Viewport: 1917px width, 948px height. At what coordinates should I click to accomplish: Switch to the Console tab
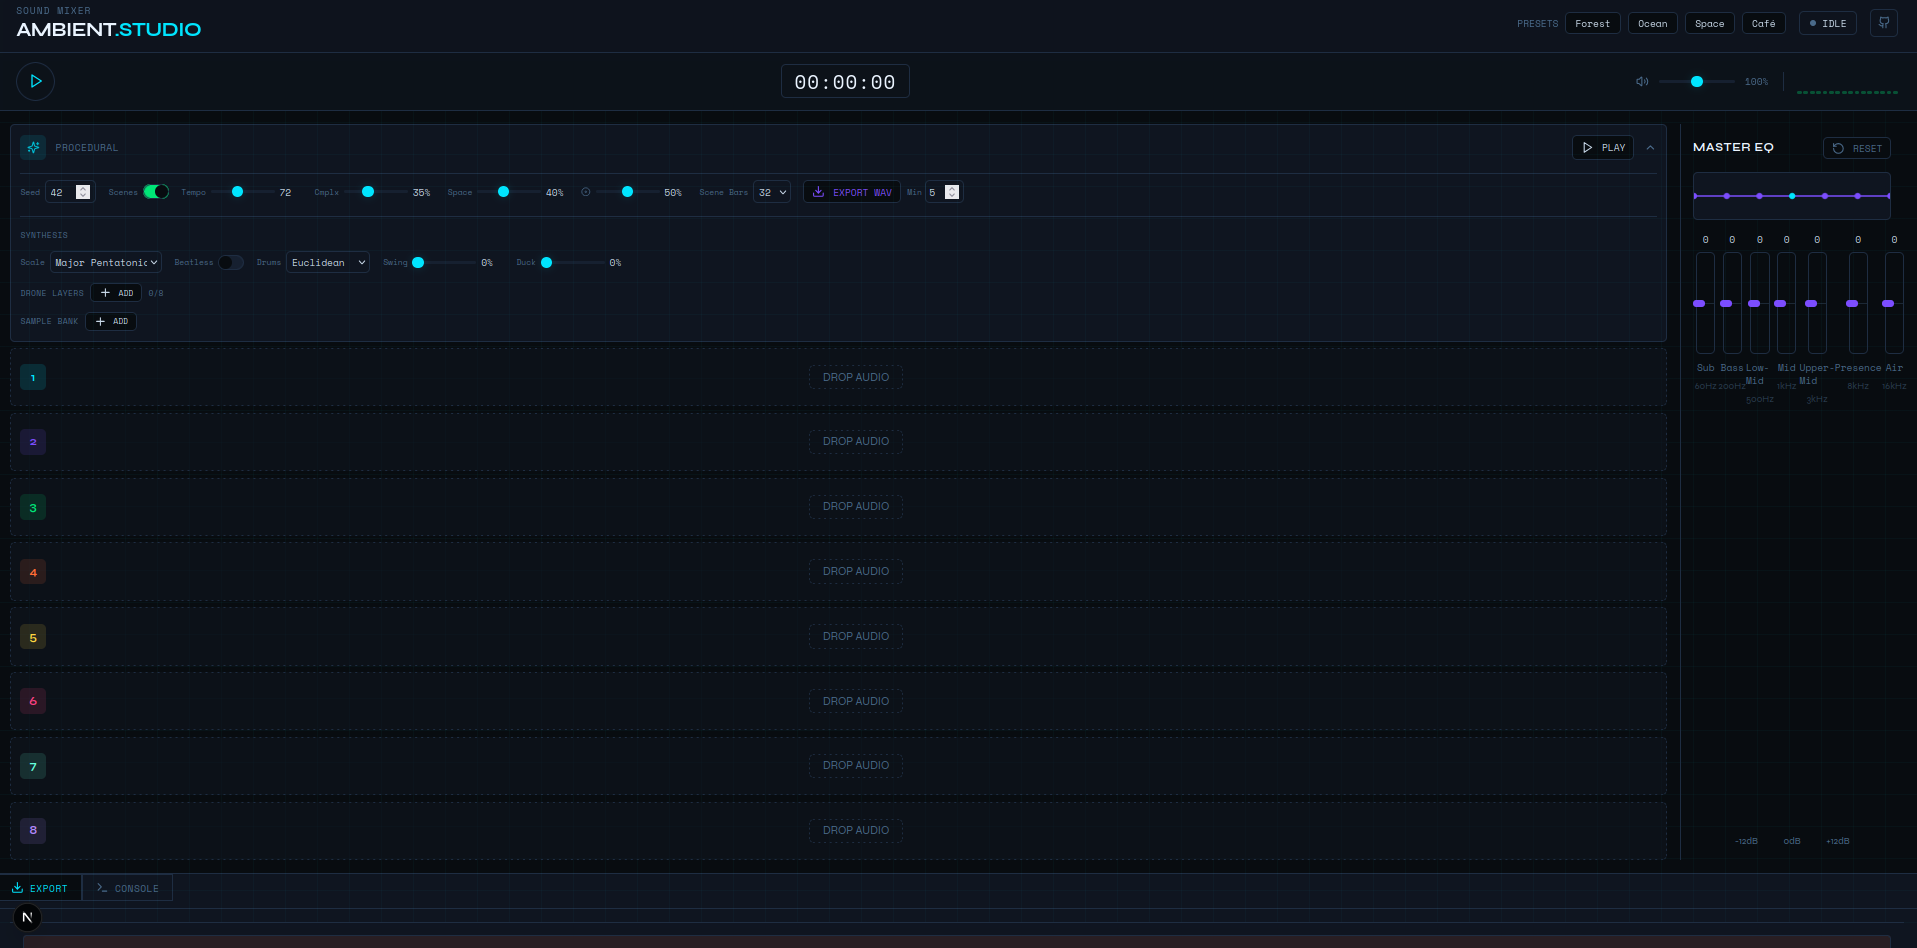127,888
